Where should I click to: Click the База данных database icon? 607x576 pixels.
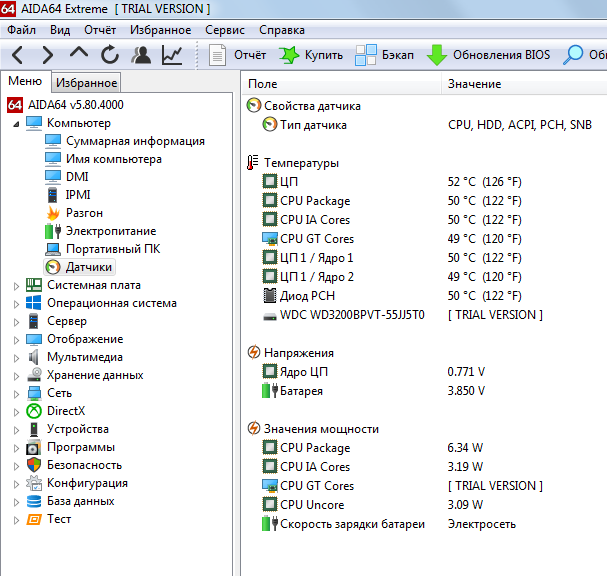34,501
